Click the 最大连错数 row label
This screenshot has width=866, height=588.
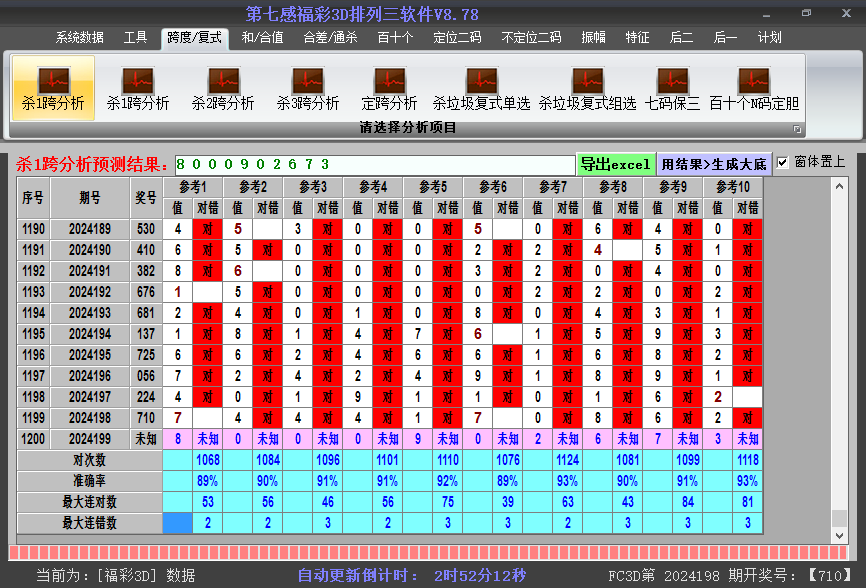89,523
